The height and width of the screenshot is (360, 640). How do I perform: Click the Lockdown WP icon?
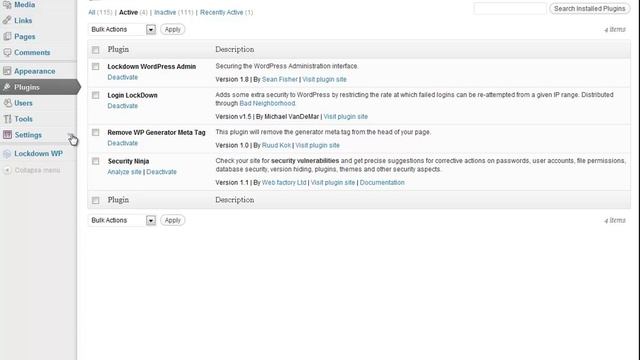click(7, 153)
